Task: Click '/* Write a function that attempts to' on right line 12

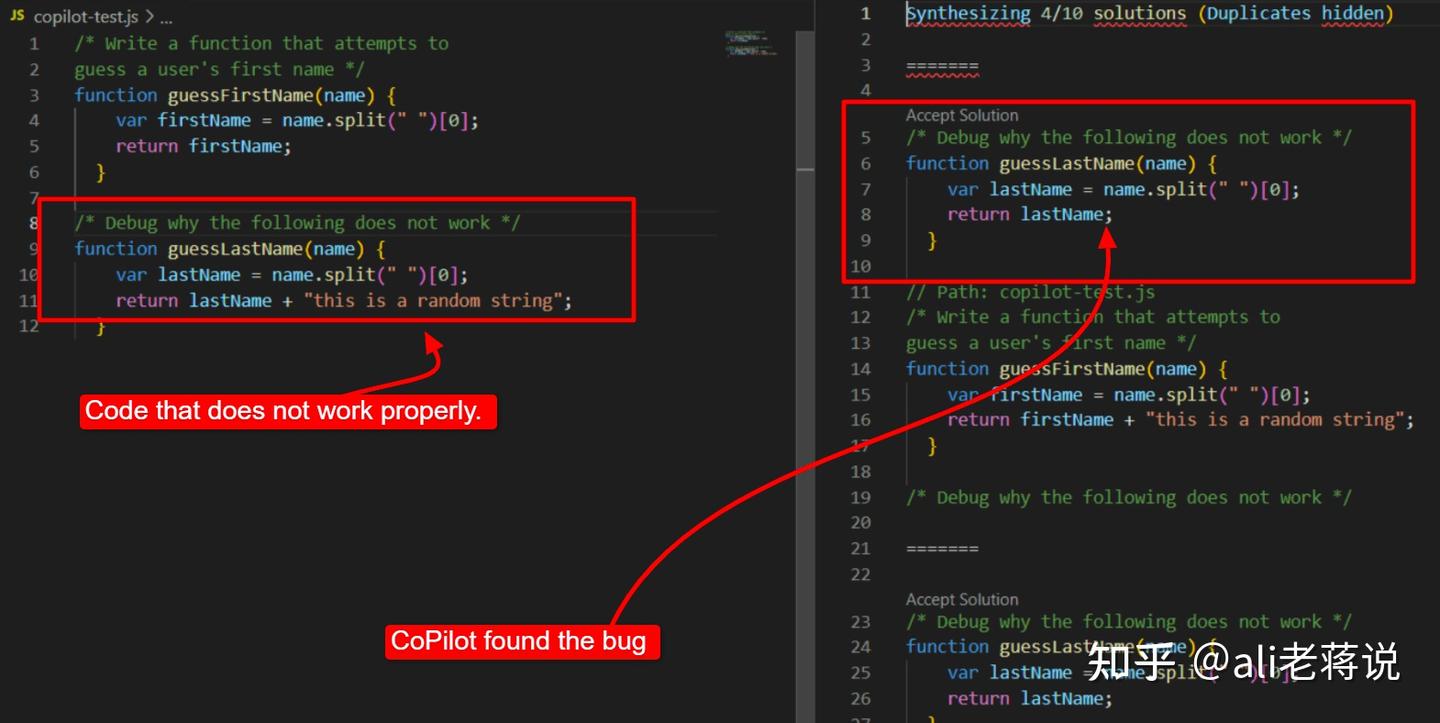Action: tap(1093, 317)
